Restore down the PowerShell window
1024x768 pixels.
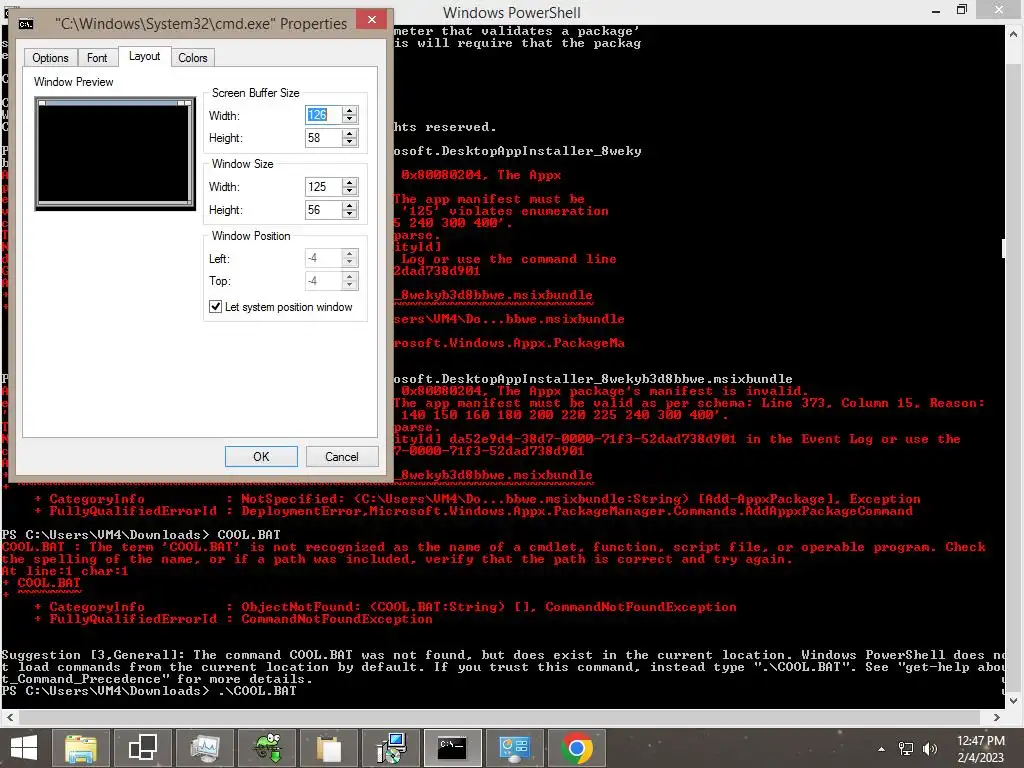962,10
